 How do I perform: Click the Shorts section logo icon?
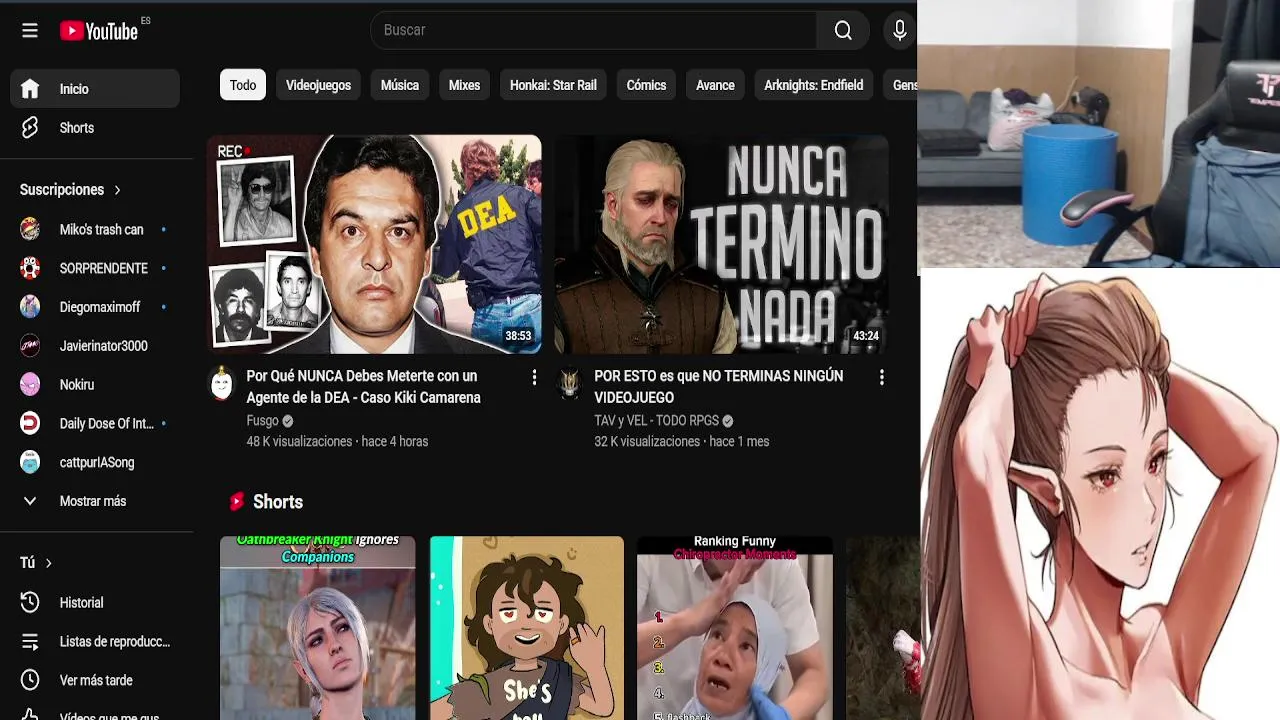pos(236,502)
